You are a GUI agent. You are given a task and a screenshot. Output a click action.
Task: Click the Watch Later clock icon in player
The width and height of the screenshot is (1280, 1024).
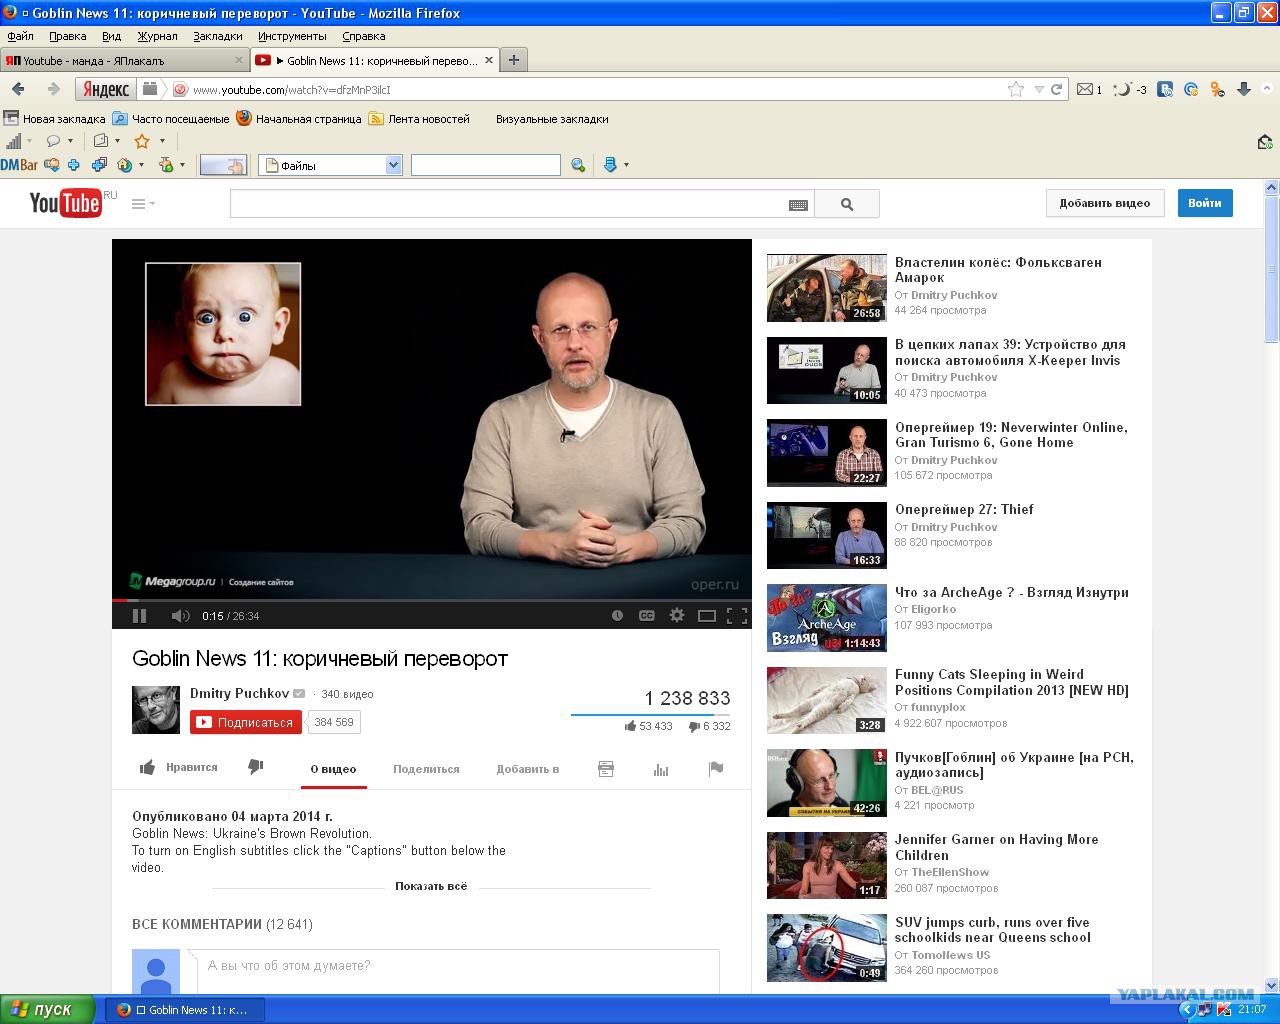coord(617,616)
